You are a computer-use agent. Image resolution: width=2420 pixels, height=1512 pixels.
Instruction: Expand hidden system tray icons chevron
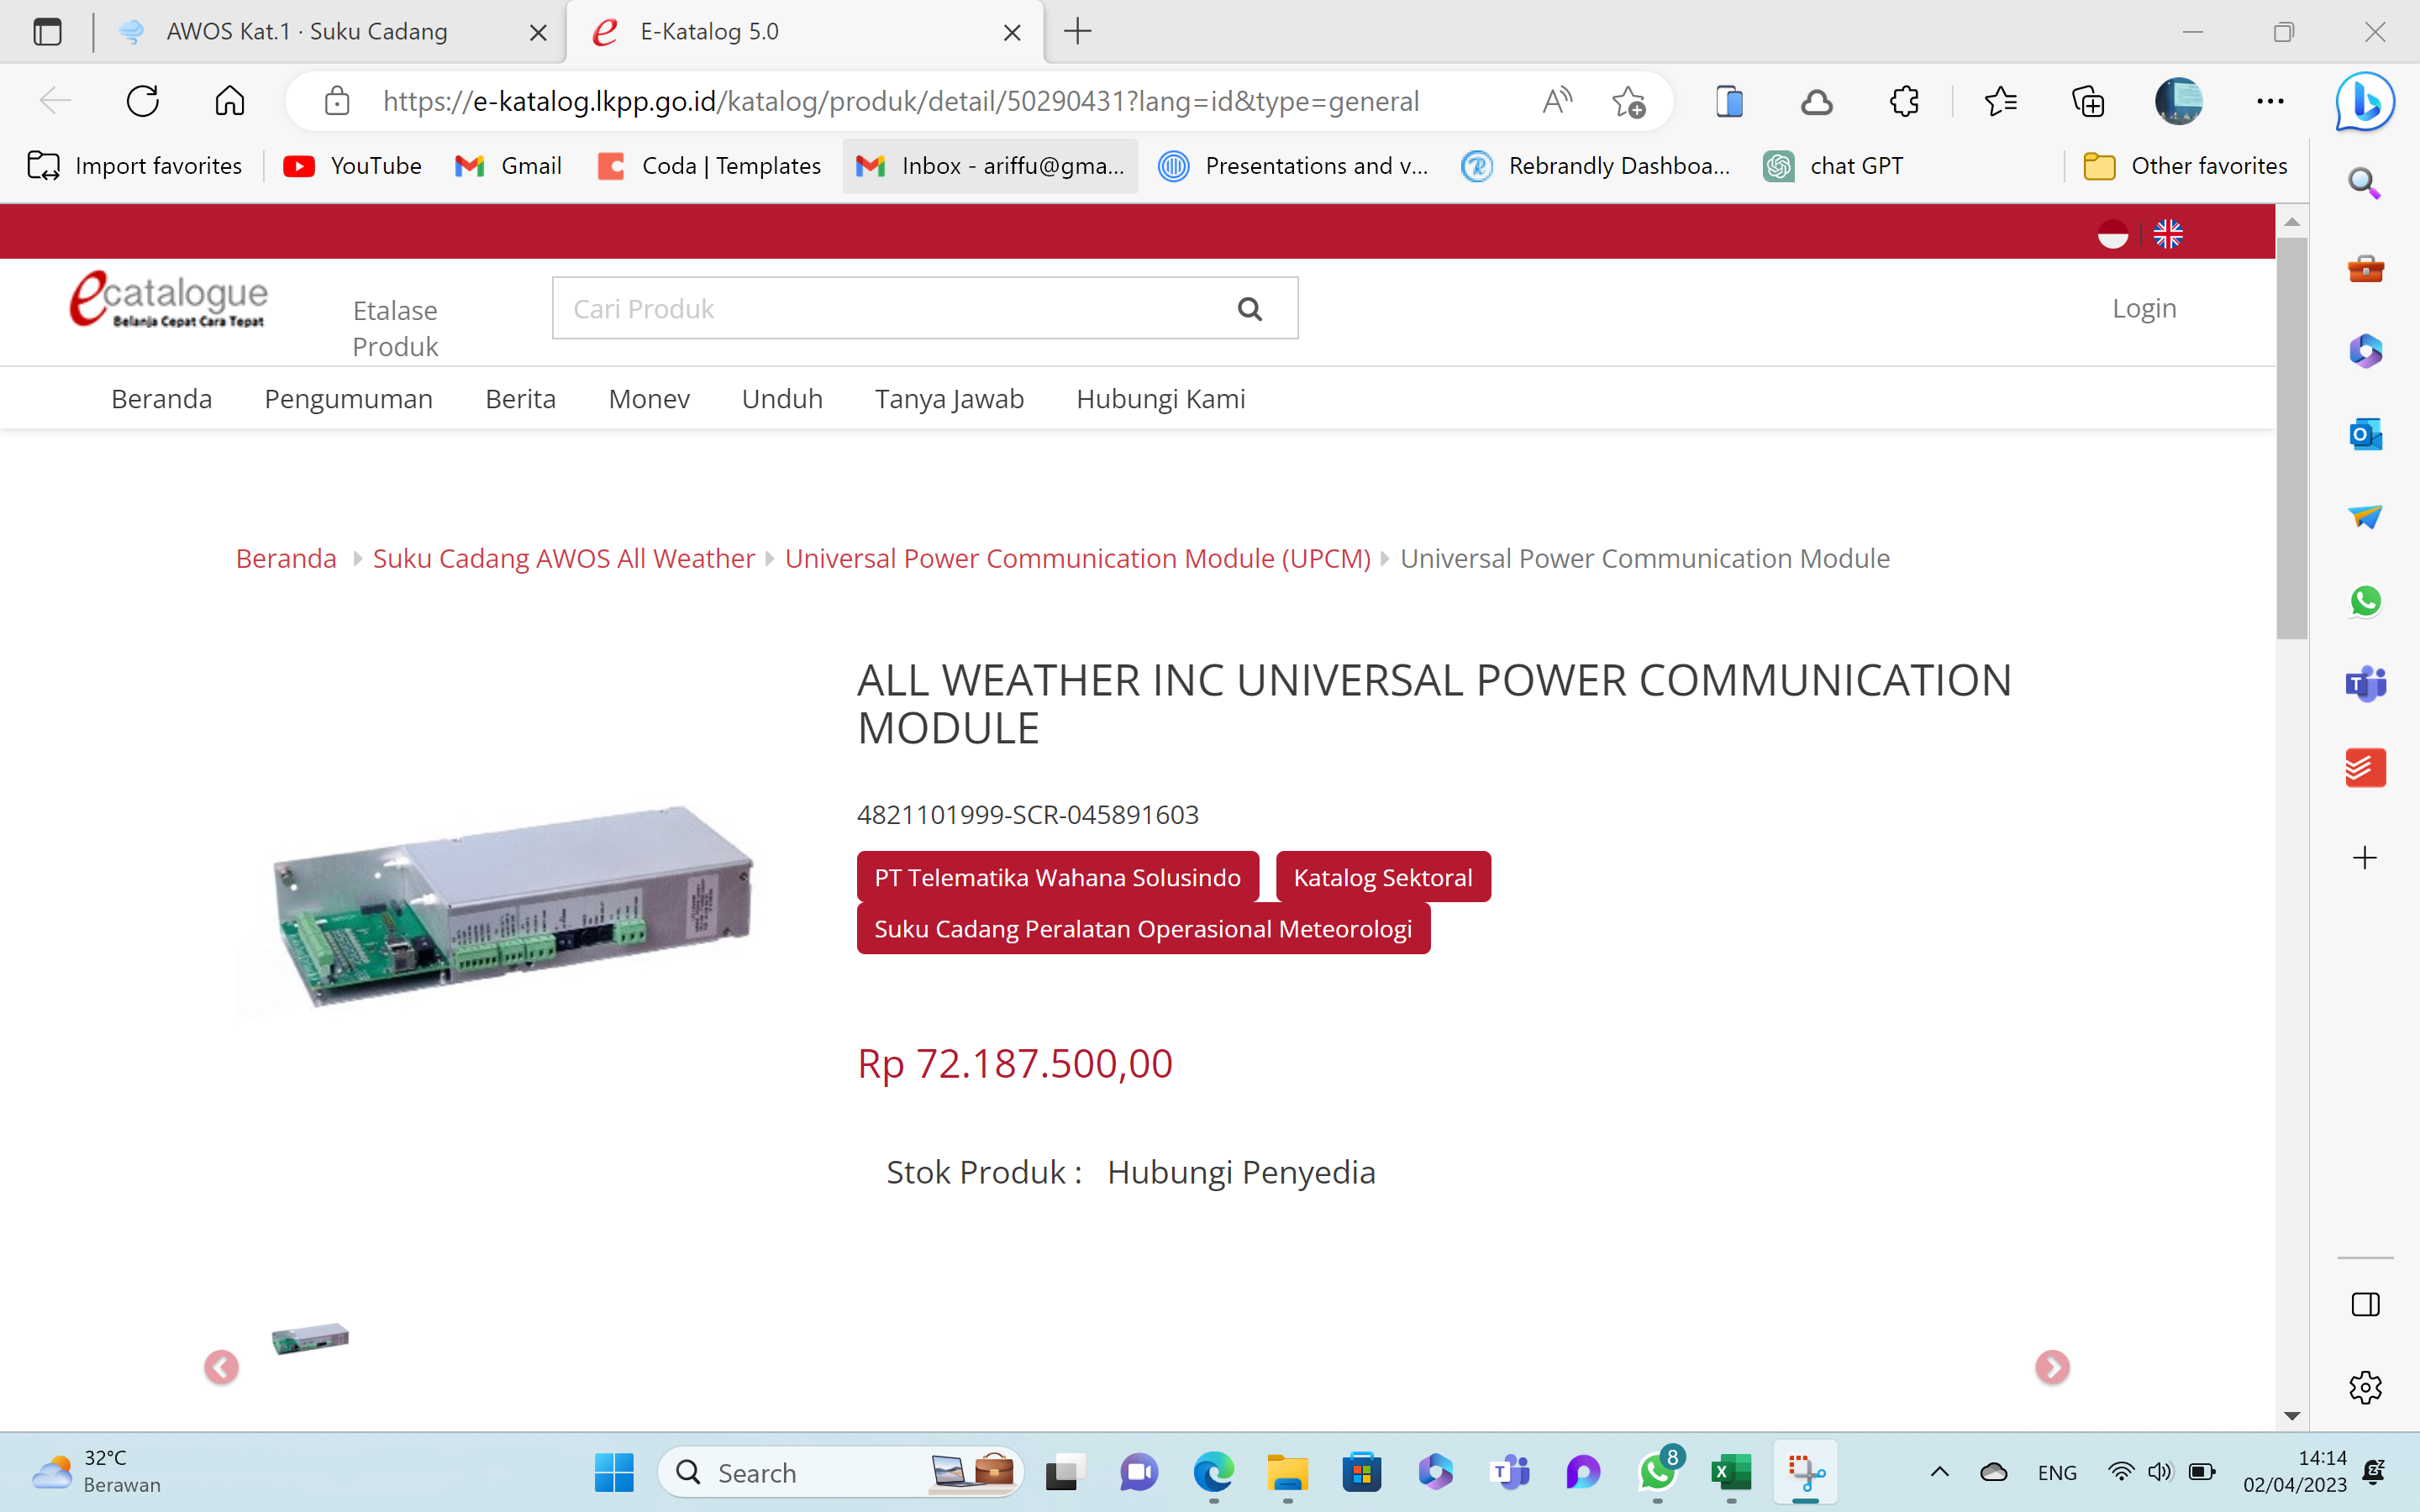coord(1939,1471)
